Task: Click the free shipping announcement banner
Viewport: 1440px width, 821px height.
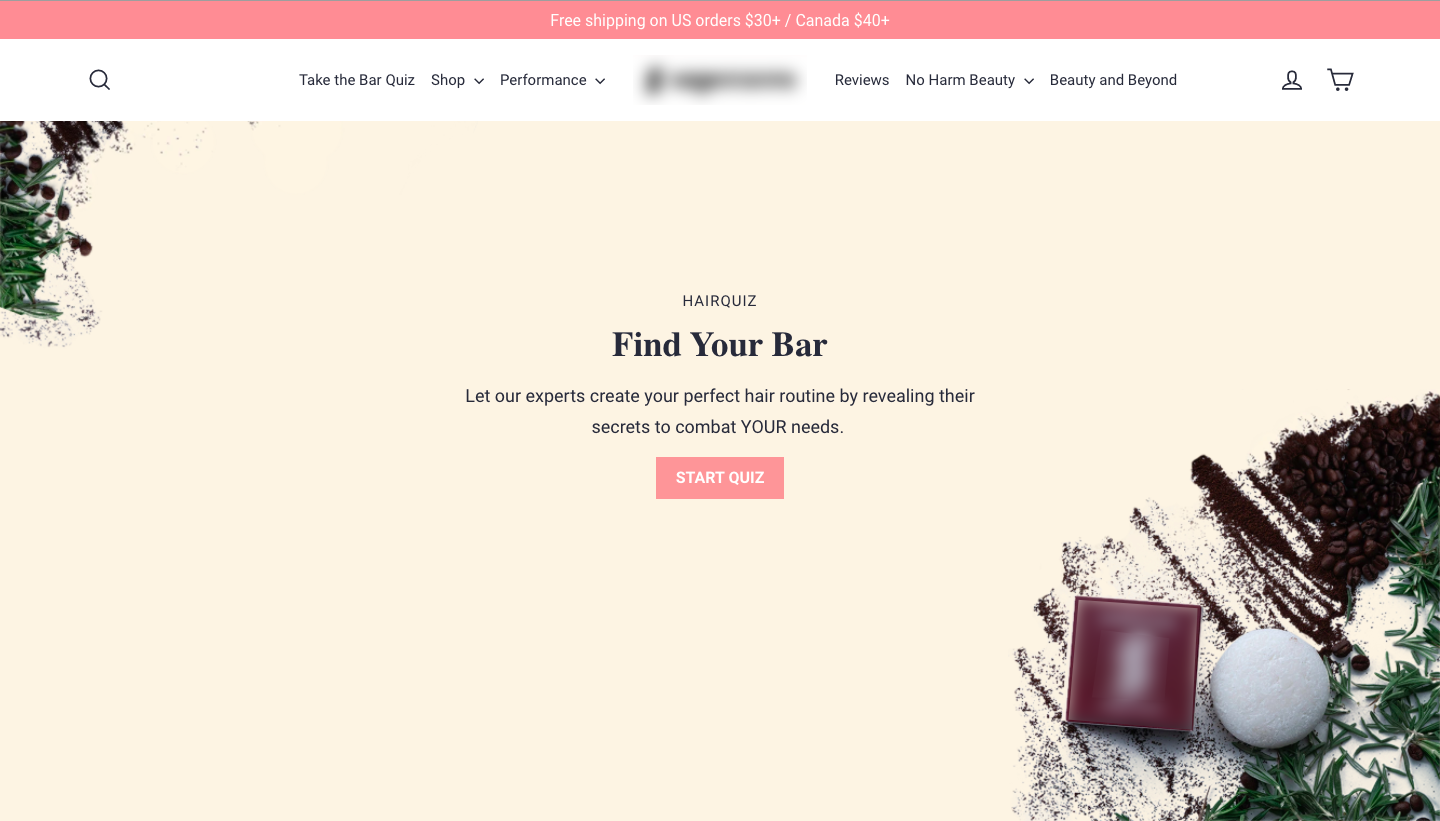Action: (720, 20)
